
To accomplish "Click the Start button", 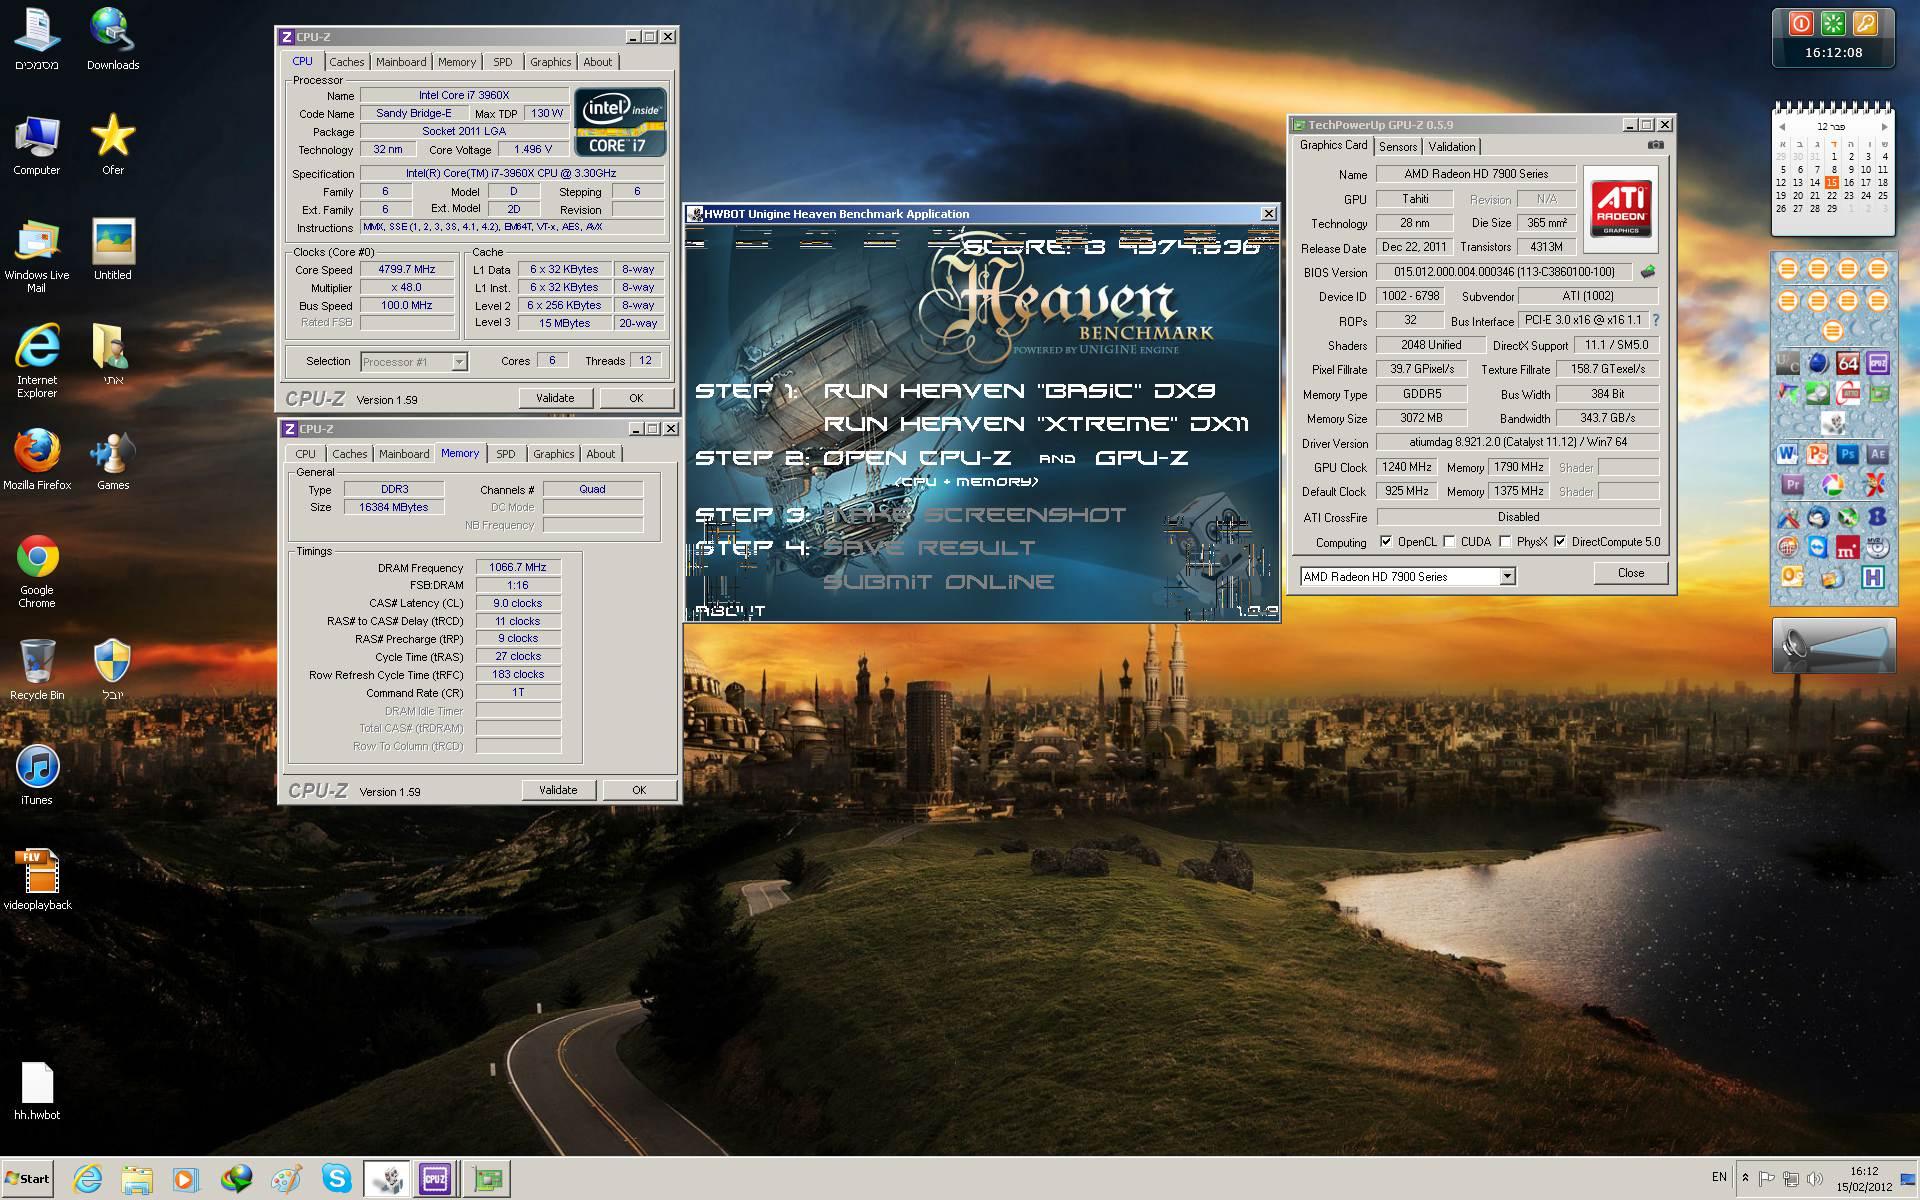I will click(27, 1178).
